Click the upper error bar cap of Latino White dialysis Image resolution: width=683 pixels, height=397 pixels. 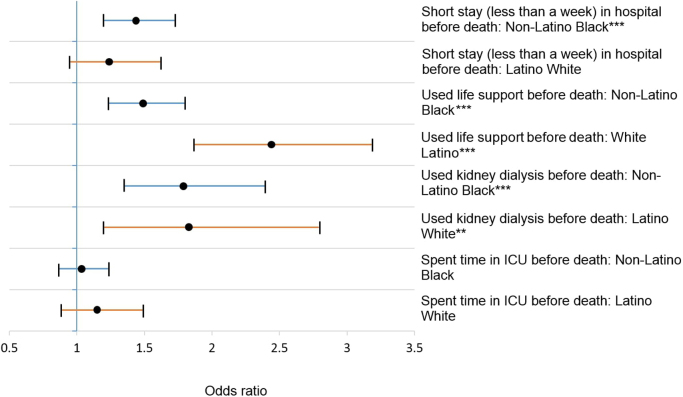[320, 227]
